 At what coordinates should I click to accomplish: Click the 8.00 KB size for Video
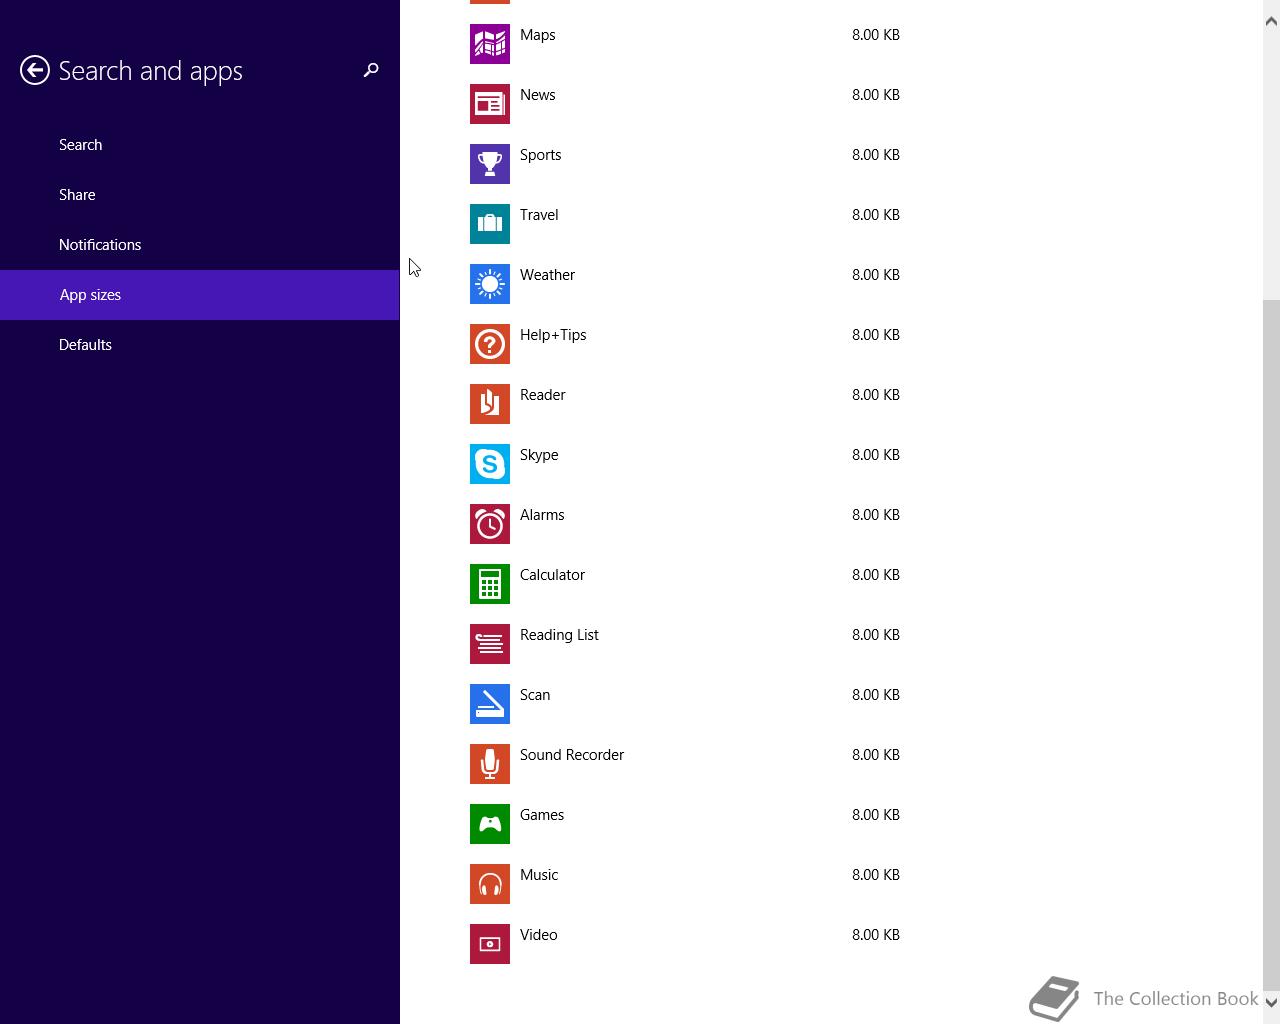click(876, 935)
